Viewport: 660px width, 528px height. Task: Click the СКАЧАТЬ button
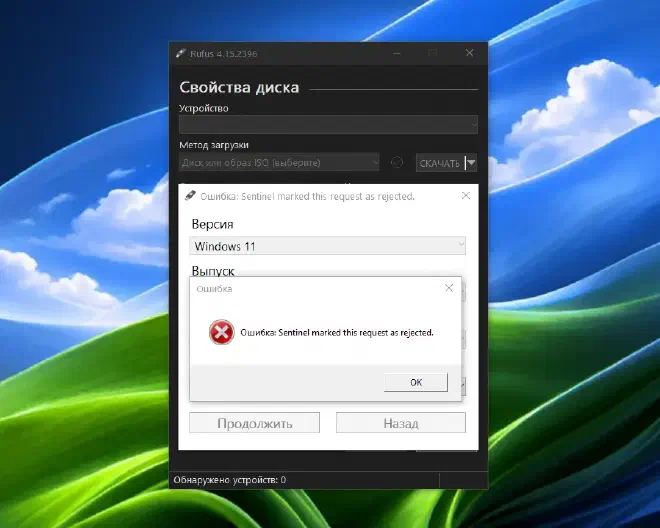pyautogui.click(x=439, y=163)
